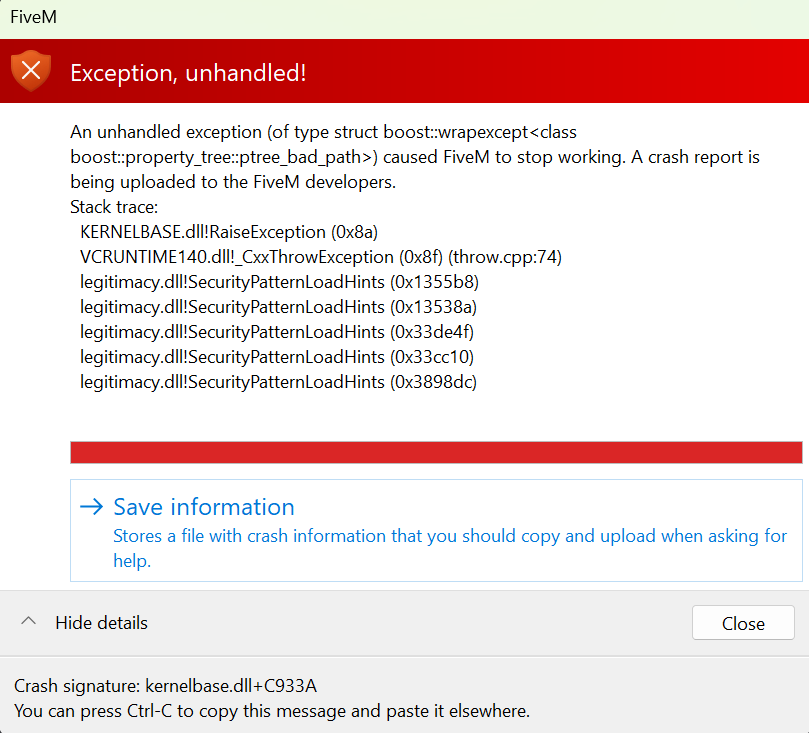Click the legitimacy.dll line ending 0x33de4f
The width and height of the screenshot is (809, 733).
pos(277,332)
